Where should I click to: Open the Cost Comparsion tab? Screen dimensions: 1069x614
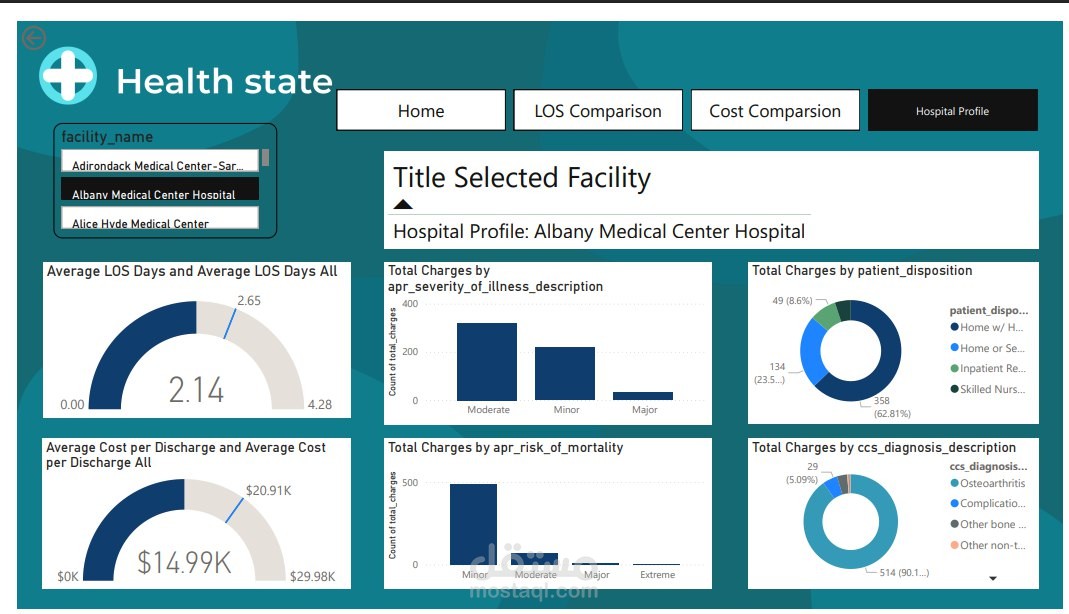[775, 110]
